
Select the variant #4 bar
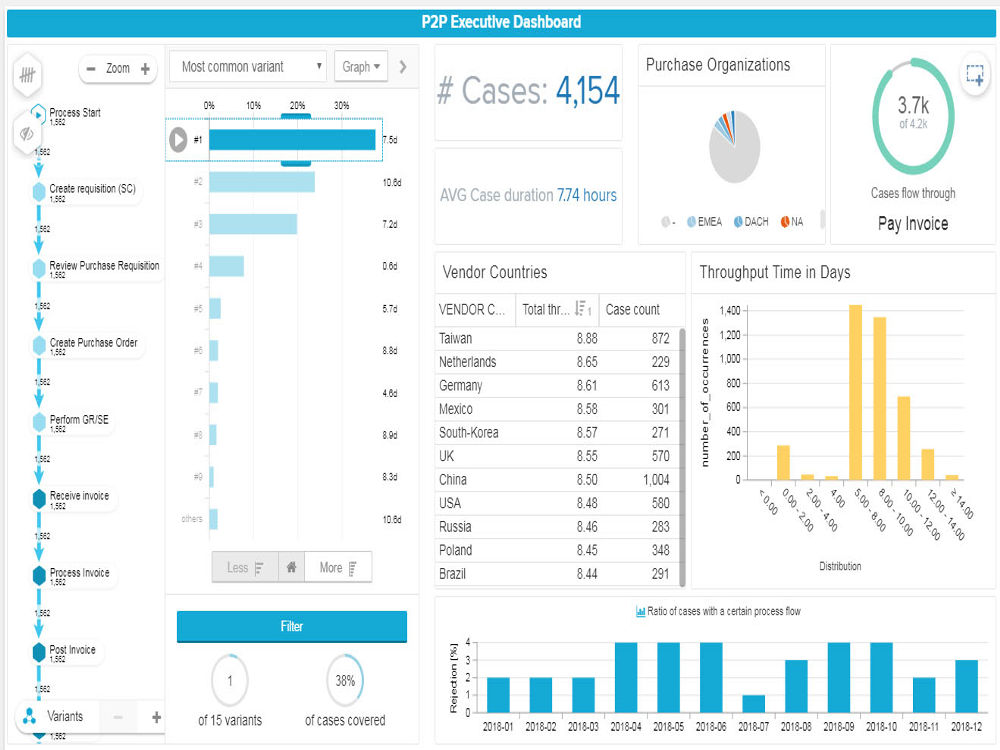coord(226,266)
